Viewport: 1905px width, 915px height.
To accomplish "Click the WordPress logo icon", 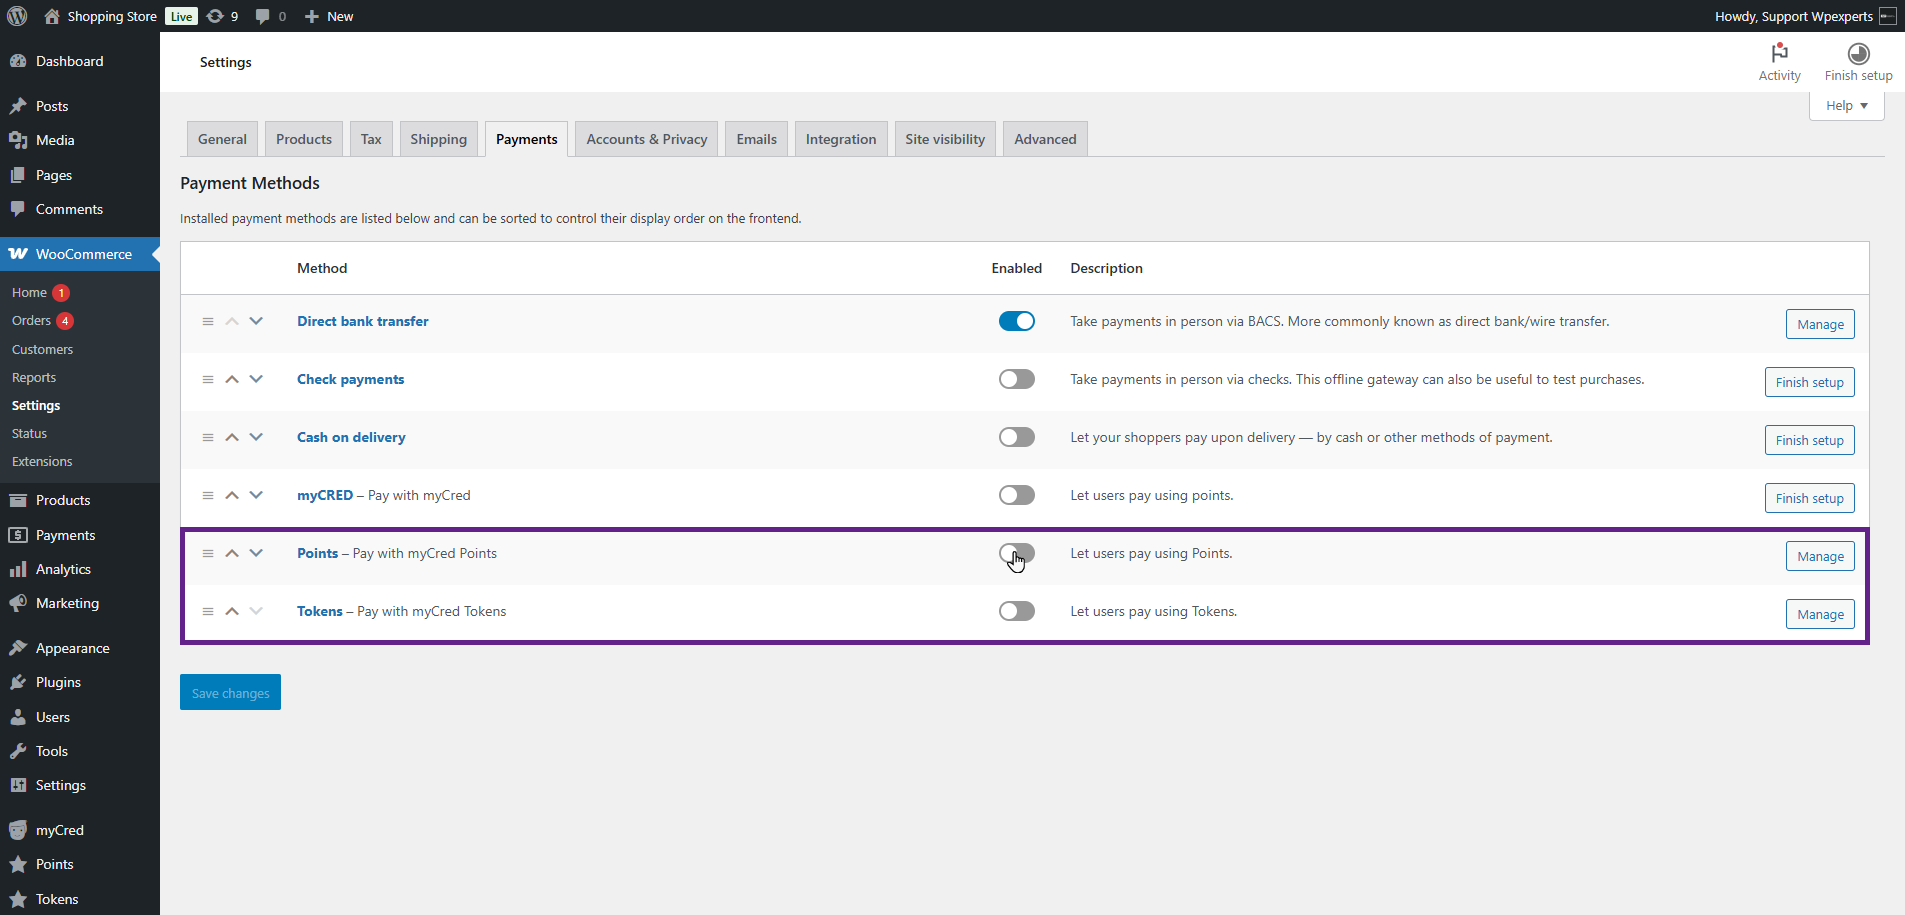I will click(17, 16).
